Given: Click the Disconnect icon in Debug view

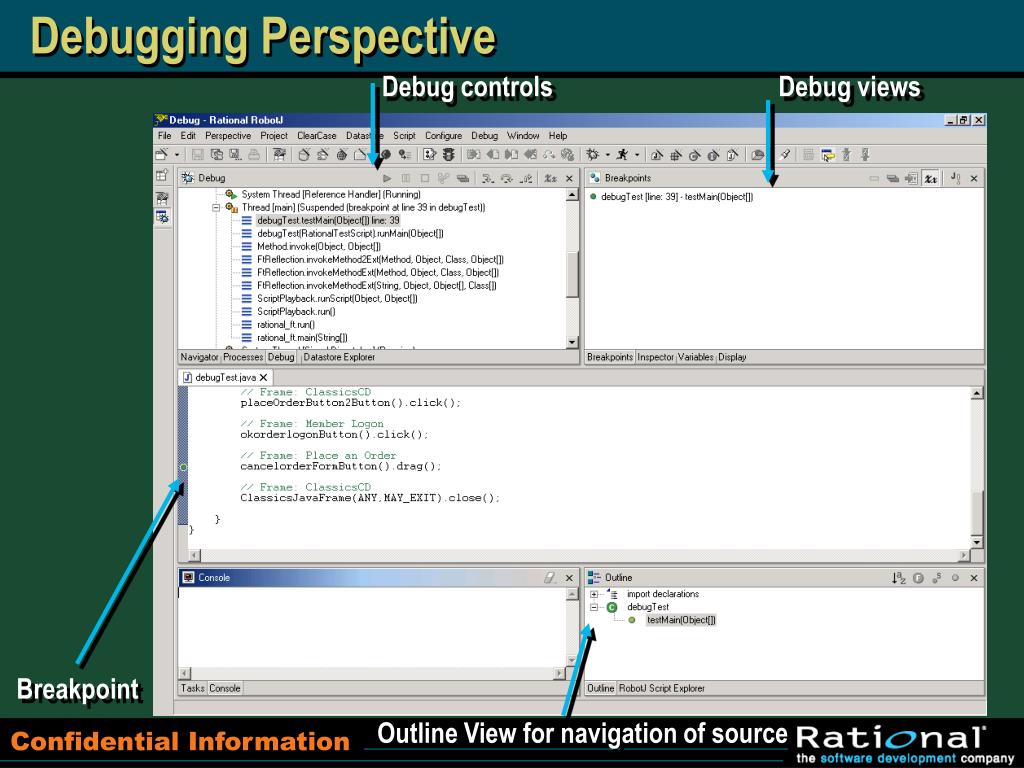Looking at the screenshot, I should click(443, 178).
